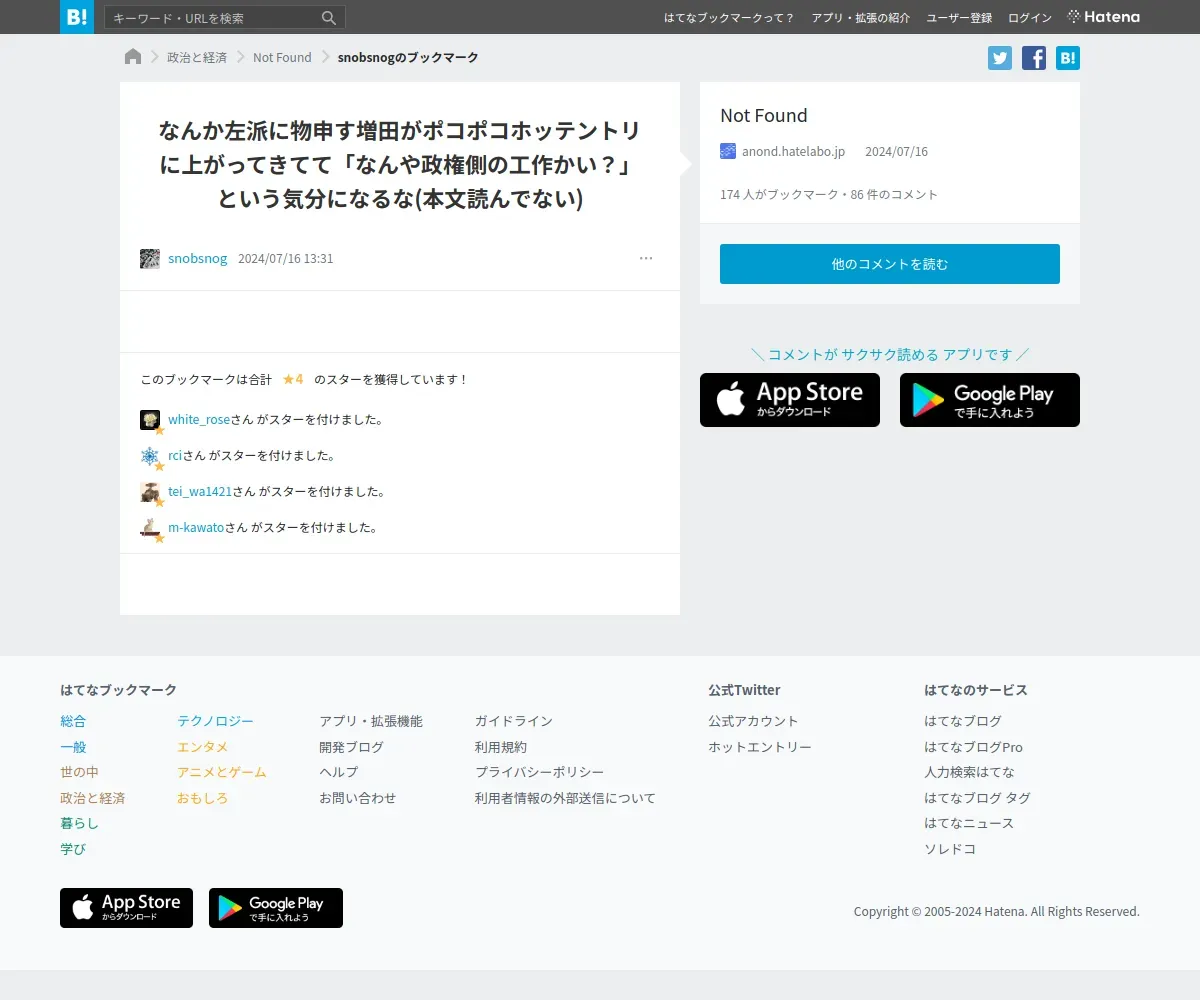Click 他のコメントを読む button
Screen dimensions: 1200x1000
tap(890, 264)
